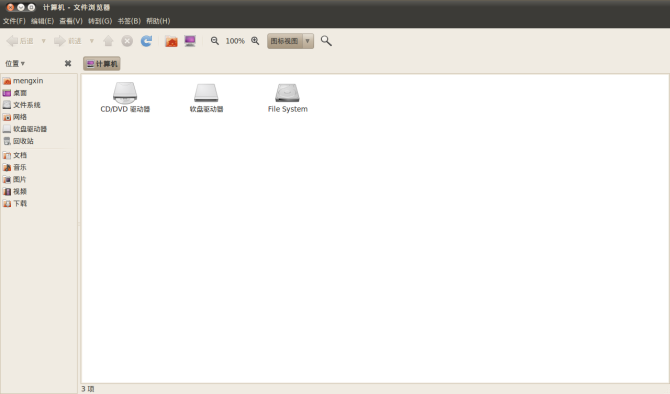Minimize the file browser window
The height and width of the screenshot is (394, 670).
[x=21, y=7]
